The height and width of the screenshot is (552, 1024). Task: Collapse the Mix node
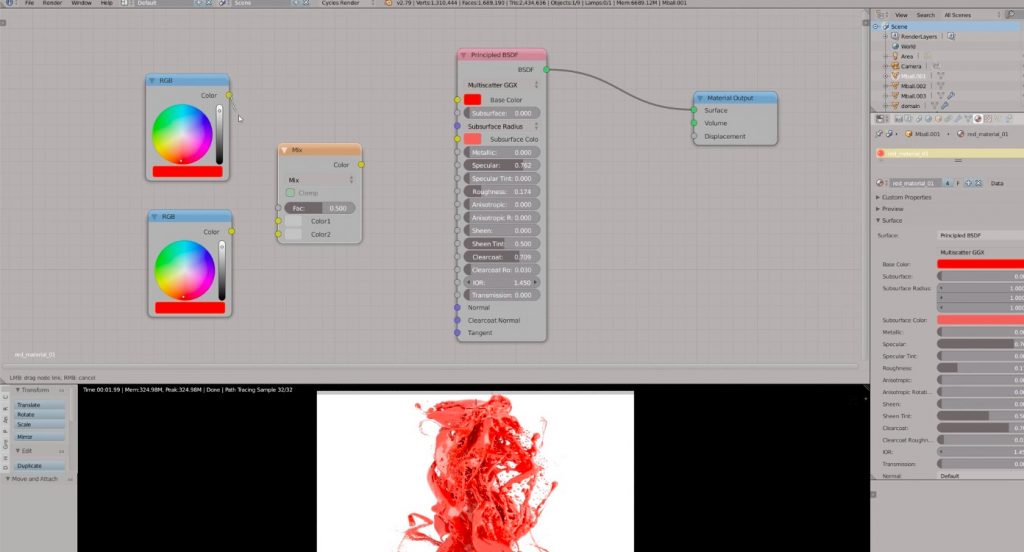pyautogui.click(x=284, y=150)
